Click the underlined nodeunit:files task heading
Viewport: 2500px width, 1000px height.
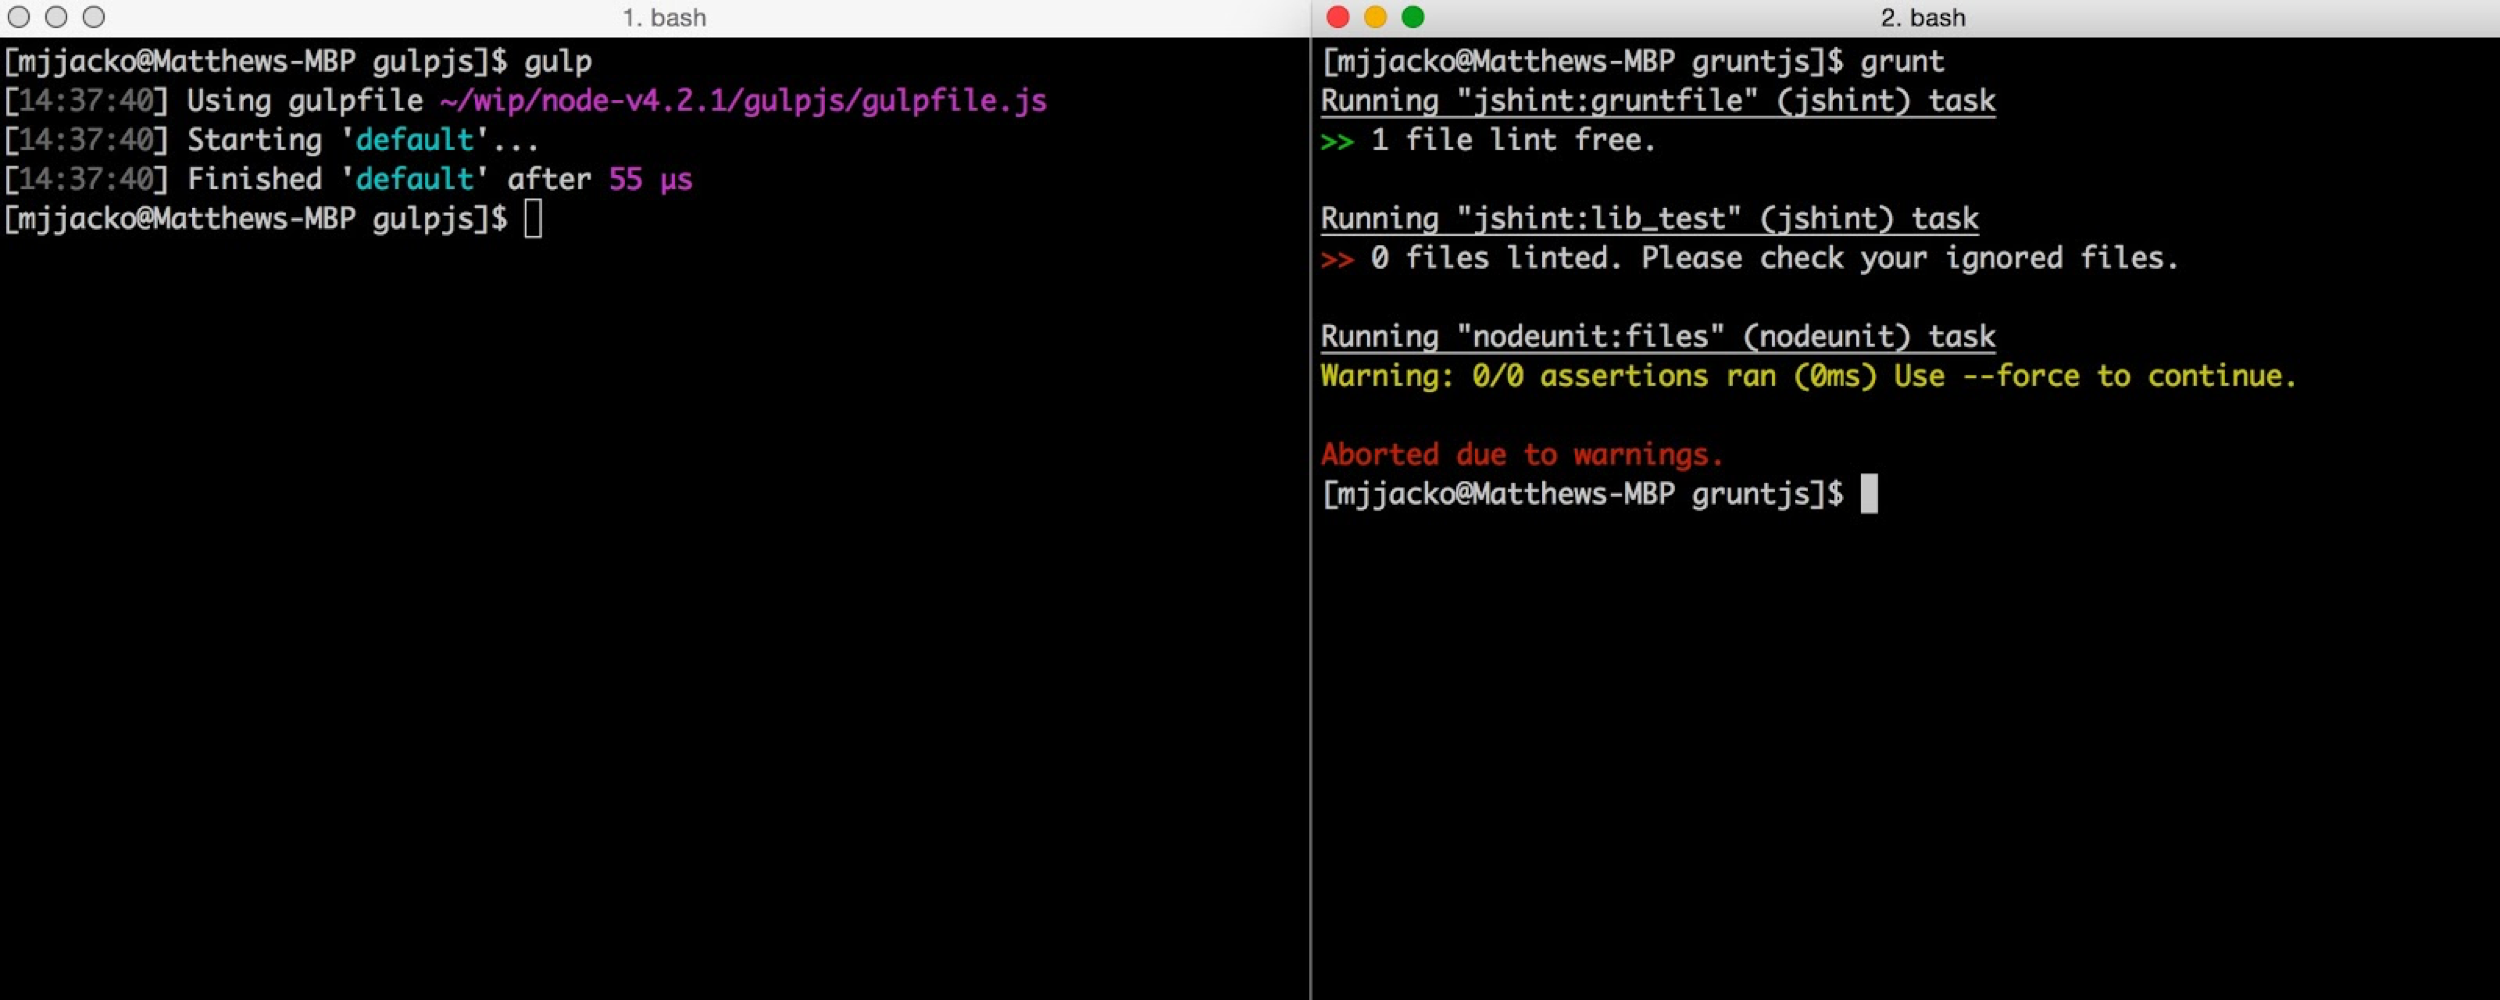[x=1657, y=337]
